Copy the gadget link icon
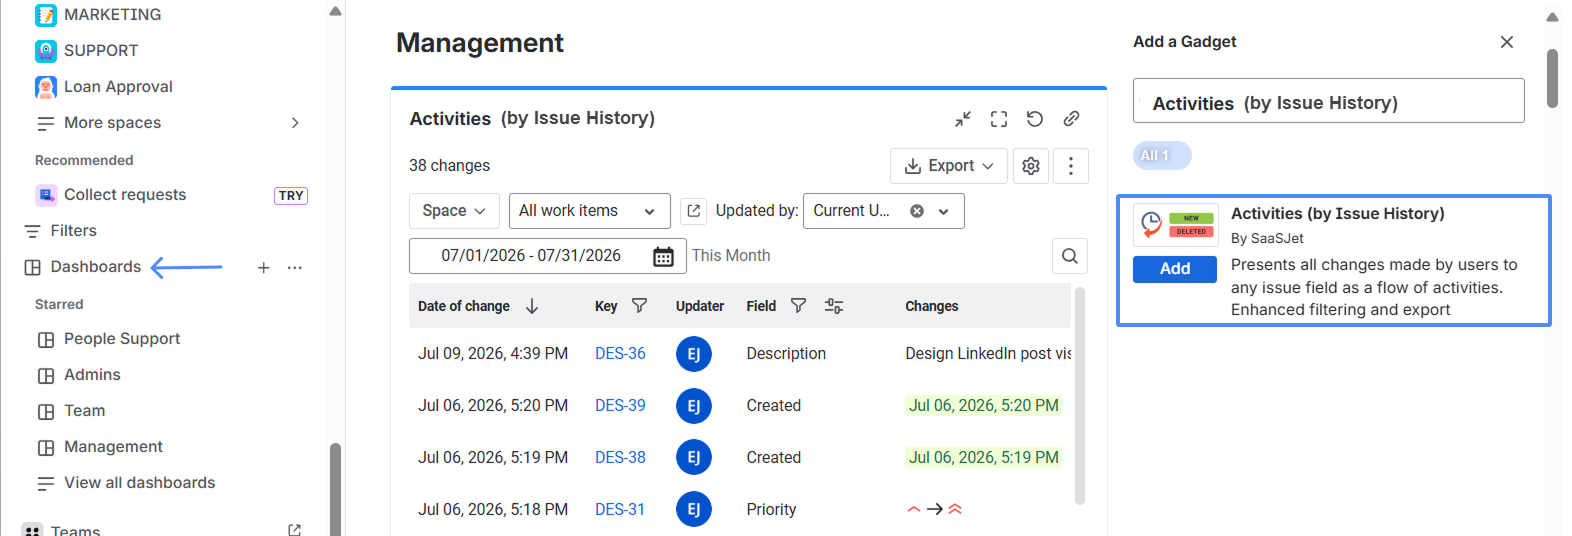Viewport: 1572px width, 536px height. 1071,119
